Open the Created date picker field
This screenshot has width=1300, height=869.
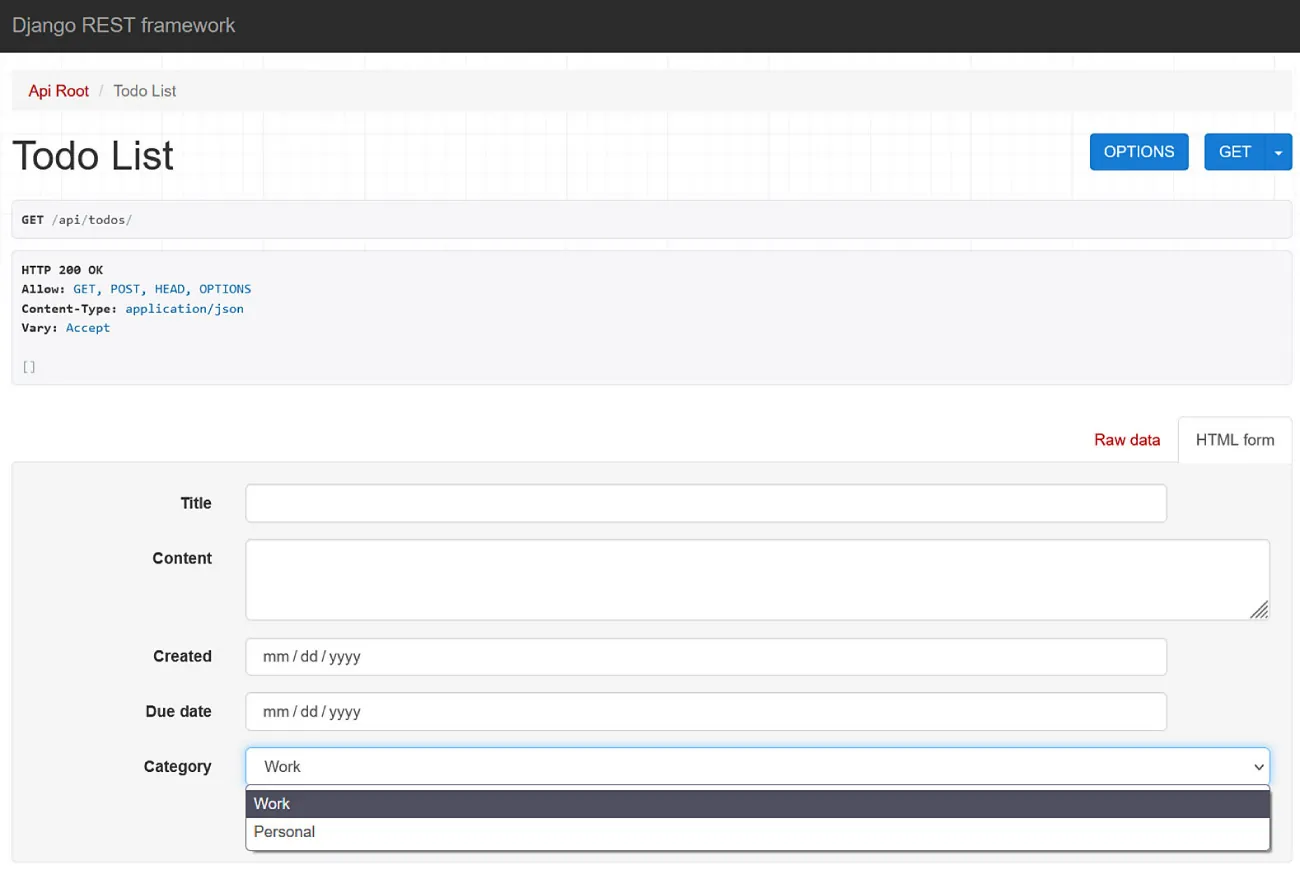tap(706, 656)
